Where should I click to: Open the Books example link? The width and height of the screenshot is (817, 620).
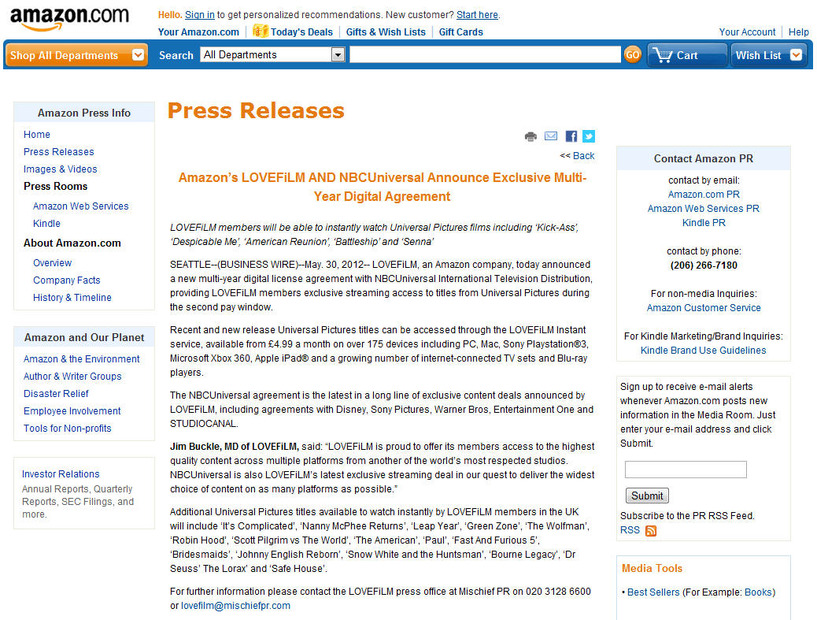[758, 592]
